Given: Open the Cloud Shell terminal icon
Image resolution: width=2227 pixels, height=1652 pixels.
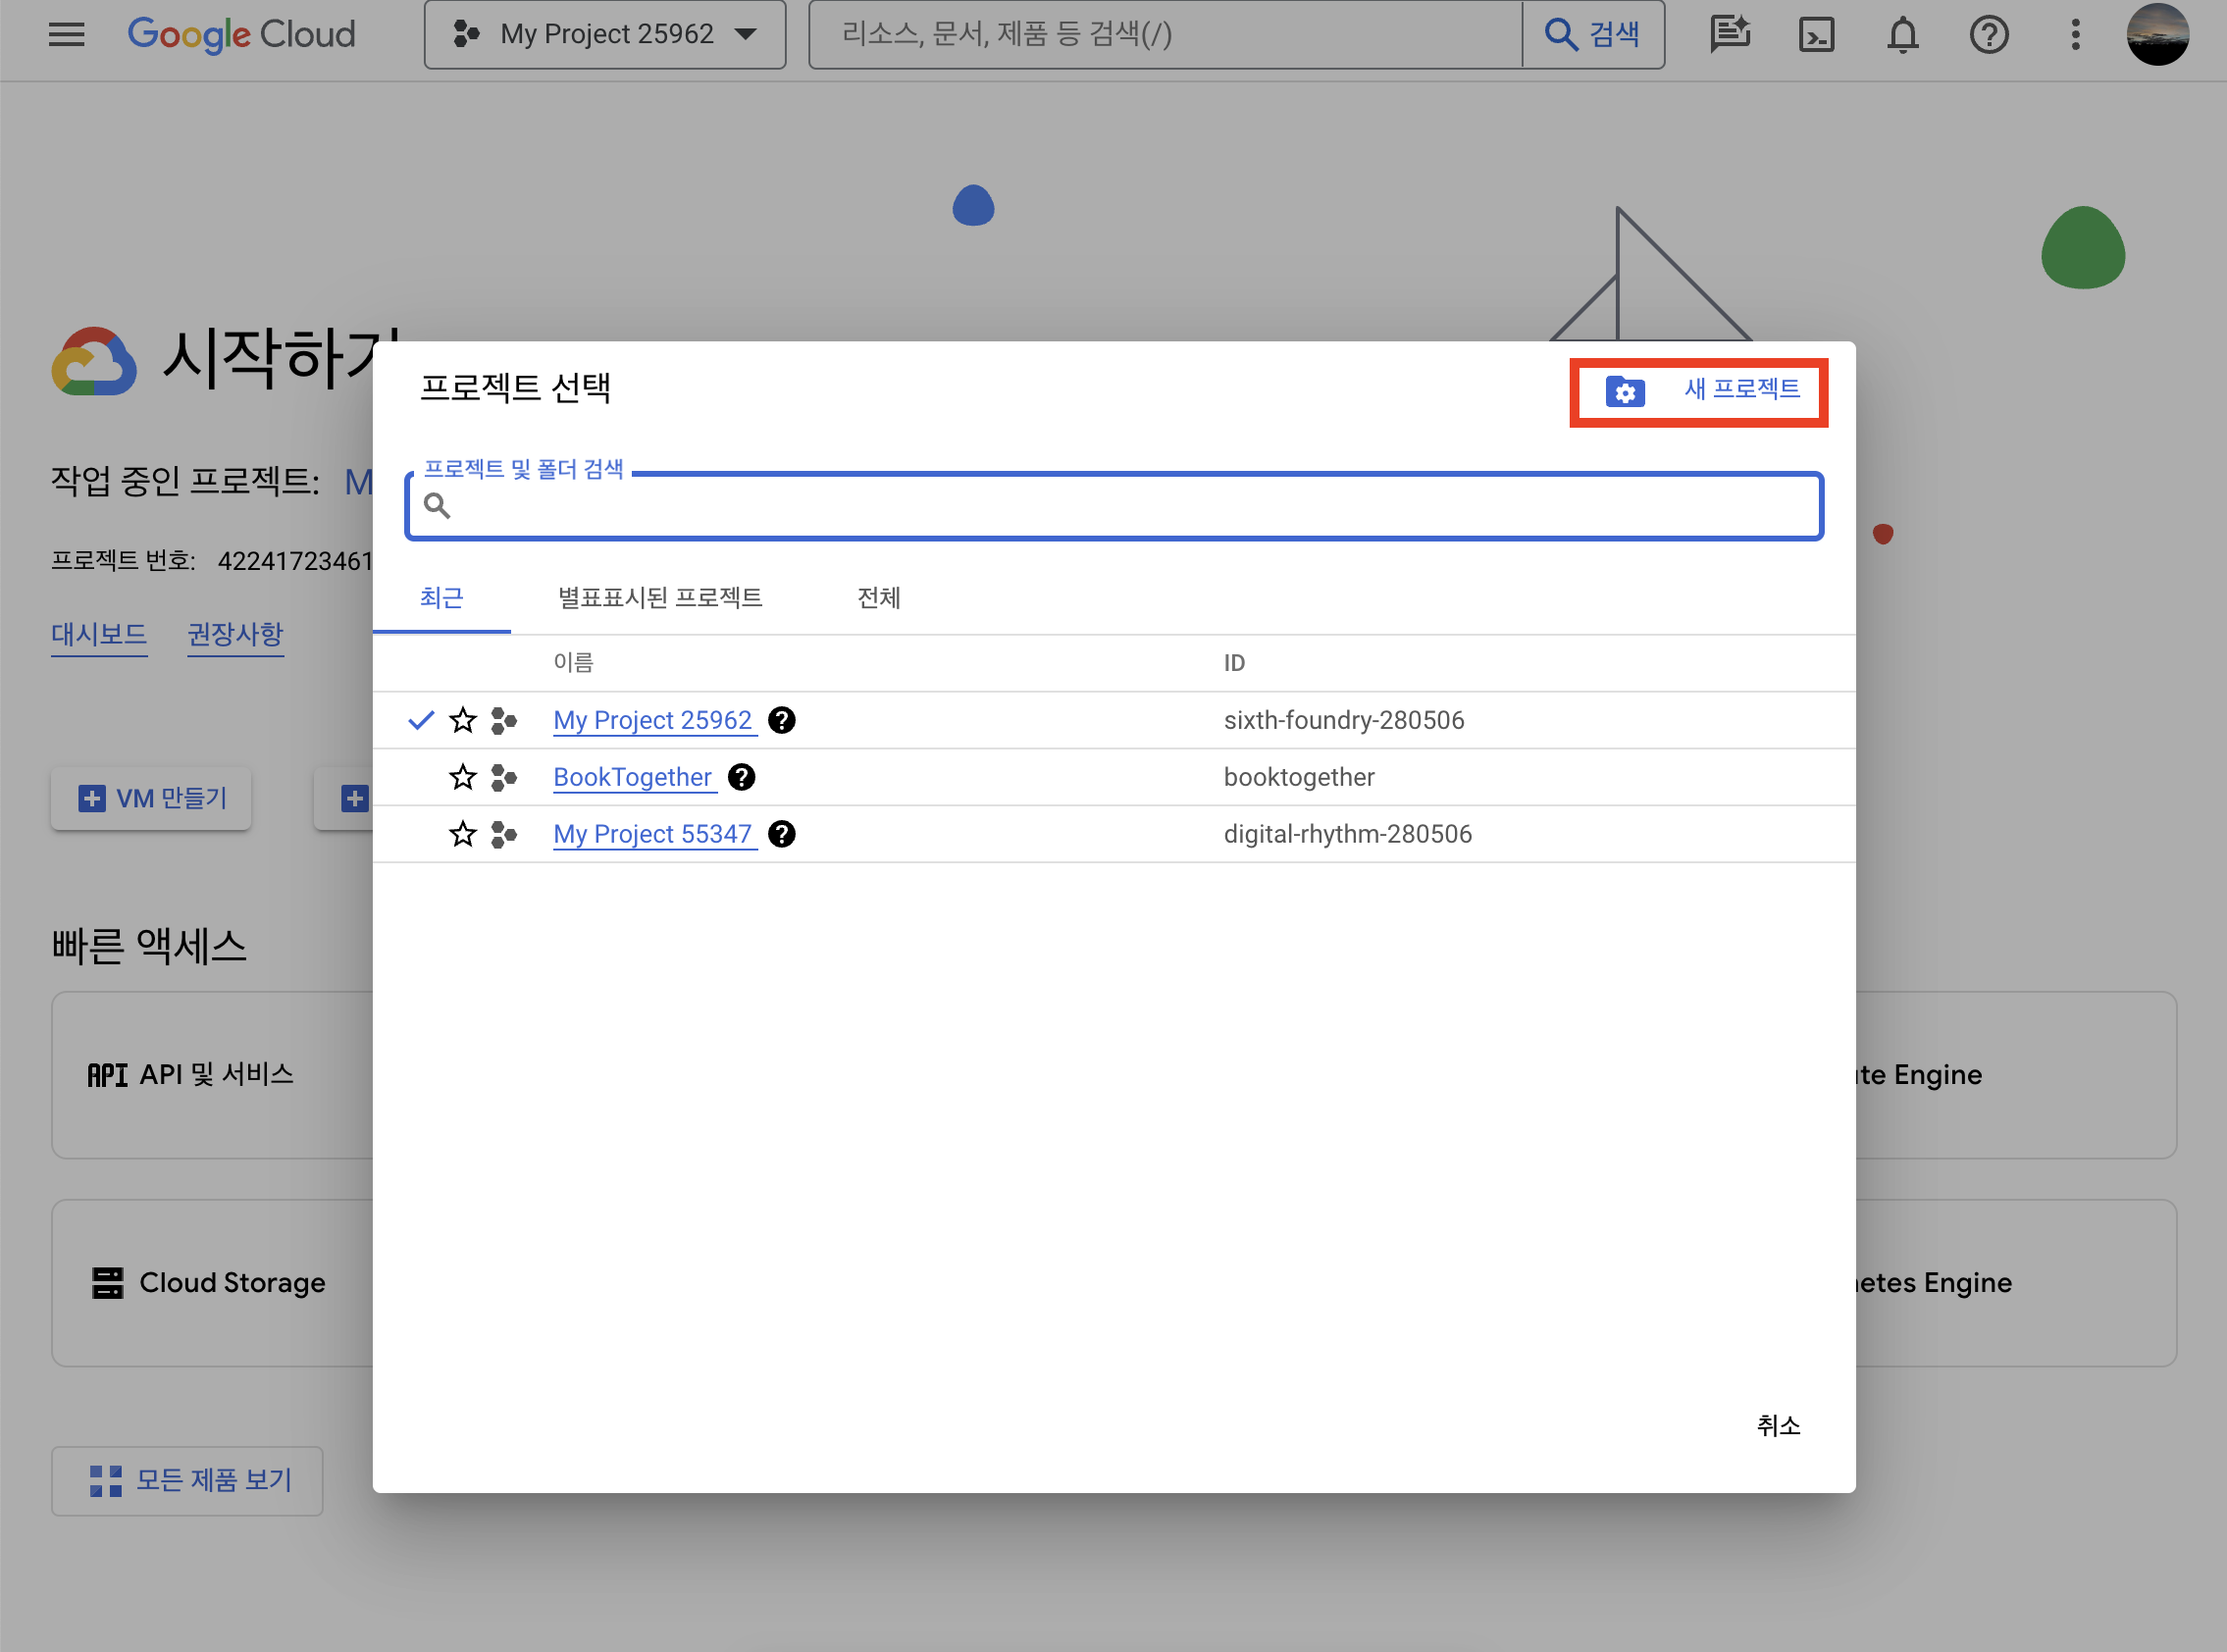Looking at the screenshot, I should coord(1815,35).
